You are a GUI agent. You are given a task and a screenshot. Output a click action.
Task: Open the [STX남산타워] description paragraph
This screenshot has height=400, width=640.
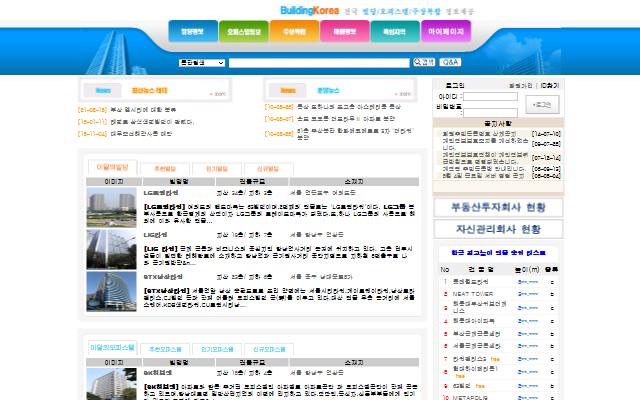[x=280, y=298]
